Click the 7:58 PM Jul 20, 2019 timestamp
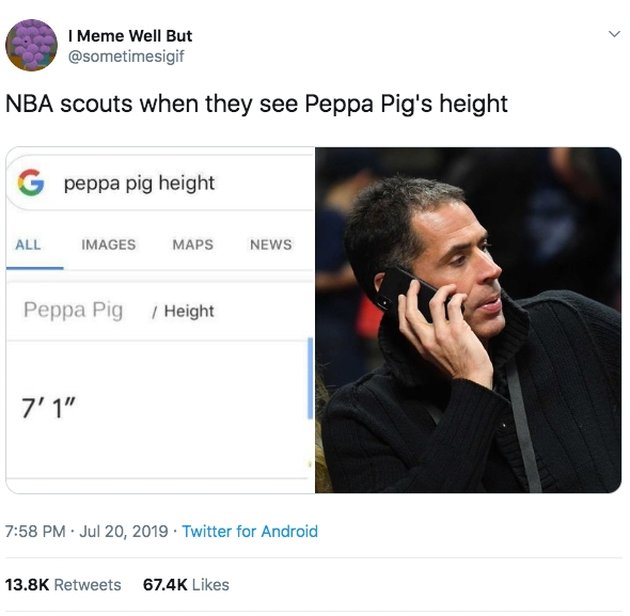This screenshot has width=630, height=616. coord(86,531)
